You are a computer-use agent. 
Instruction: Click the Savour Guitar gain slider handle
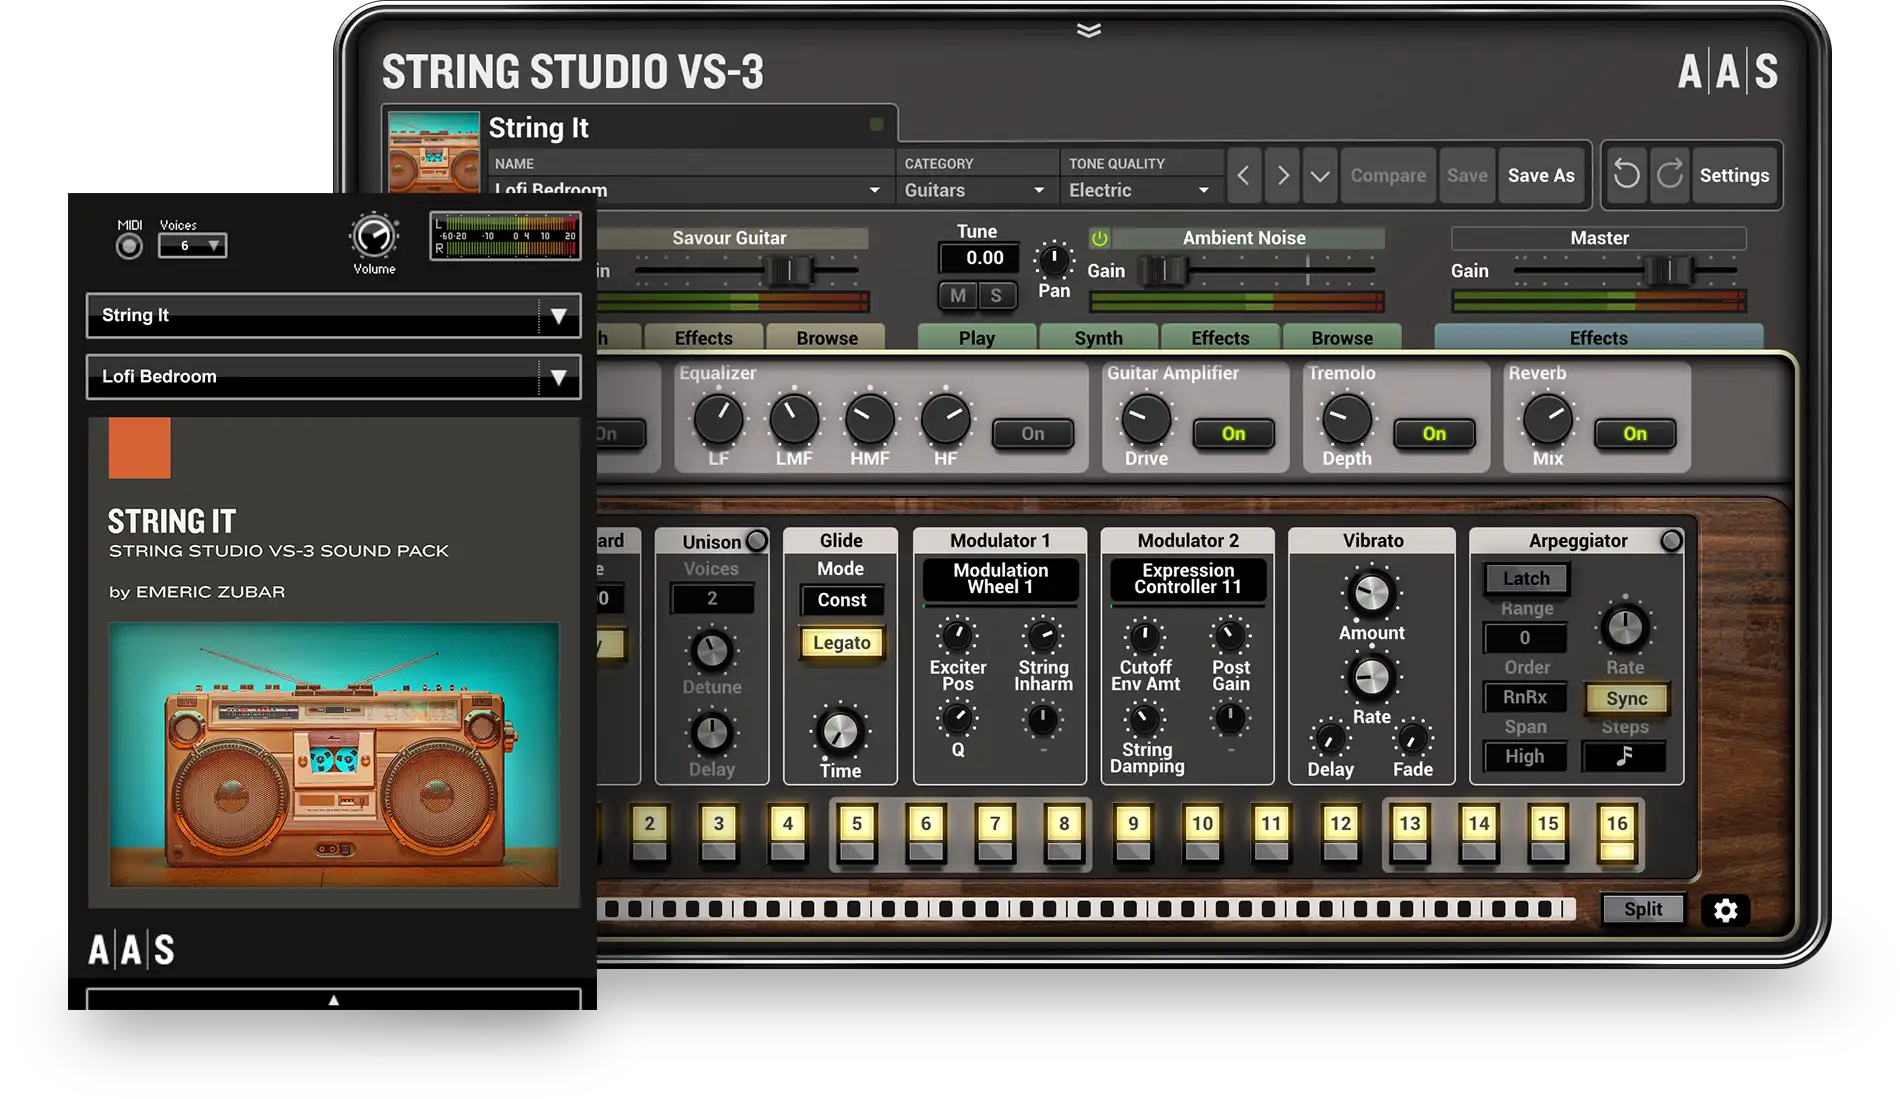click(x=789, y=270)
